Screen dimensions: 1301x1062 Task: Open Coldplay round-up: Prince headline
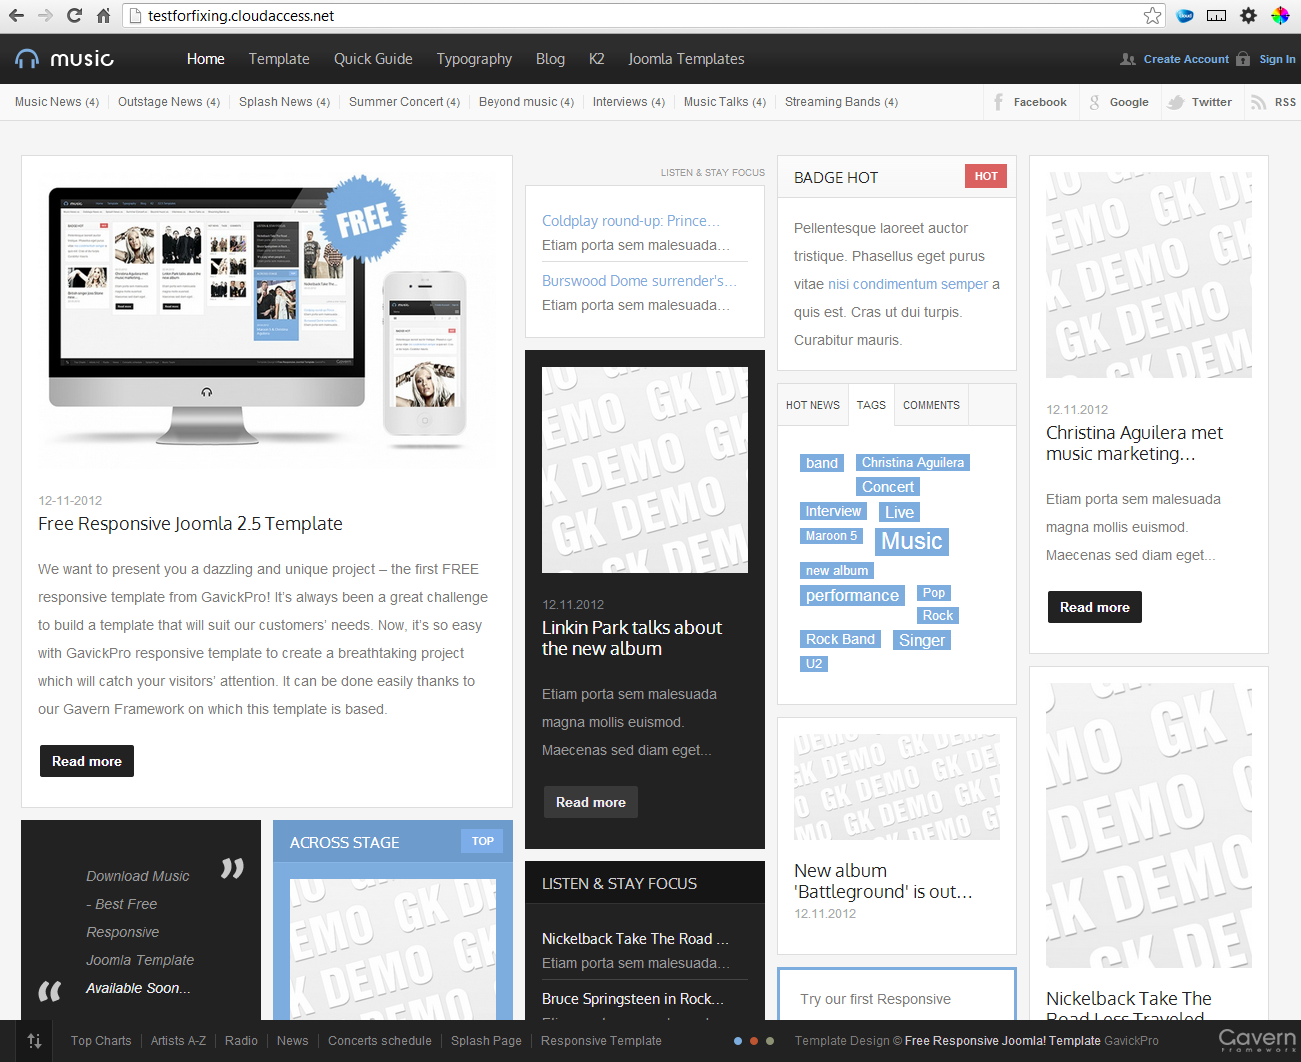(x=630, y=221)
